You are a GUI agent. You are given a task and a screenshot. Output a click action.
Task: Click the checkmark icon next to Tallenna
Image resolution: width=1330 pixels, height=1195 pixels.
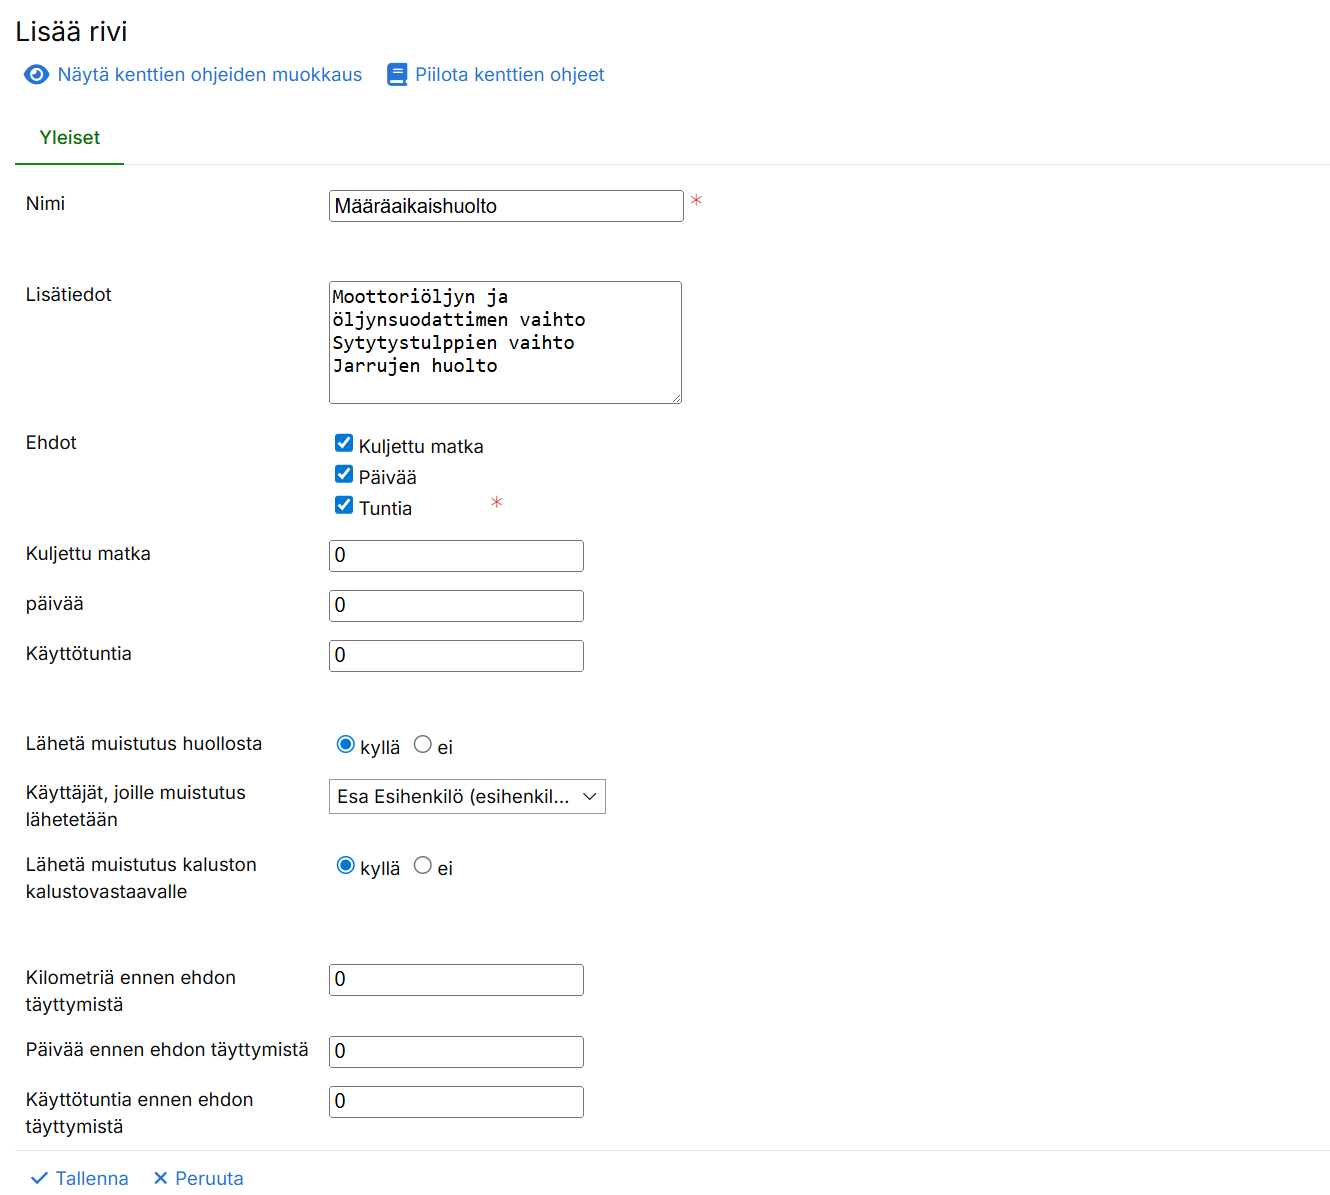click(39, 1178)
